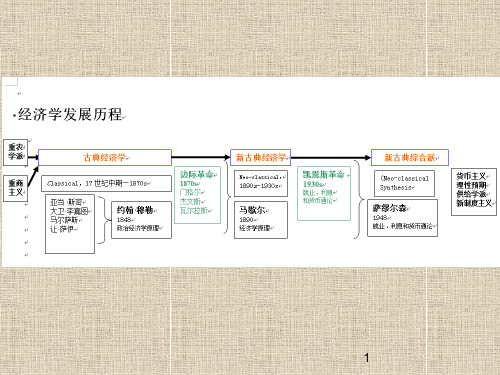This screenshot has height=375, width=500.
Task: Click the name '大卫·李嘉图'
Action: click(69, 211)
